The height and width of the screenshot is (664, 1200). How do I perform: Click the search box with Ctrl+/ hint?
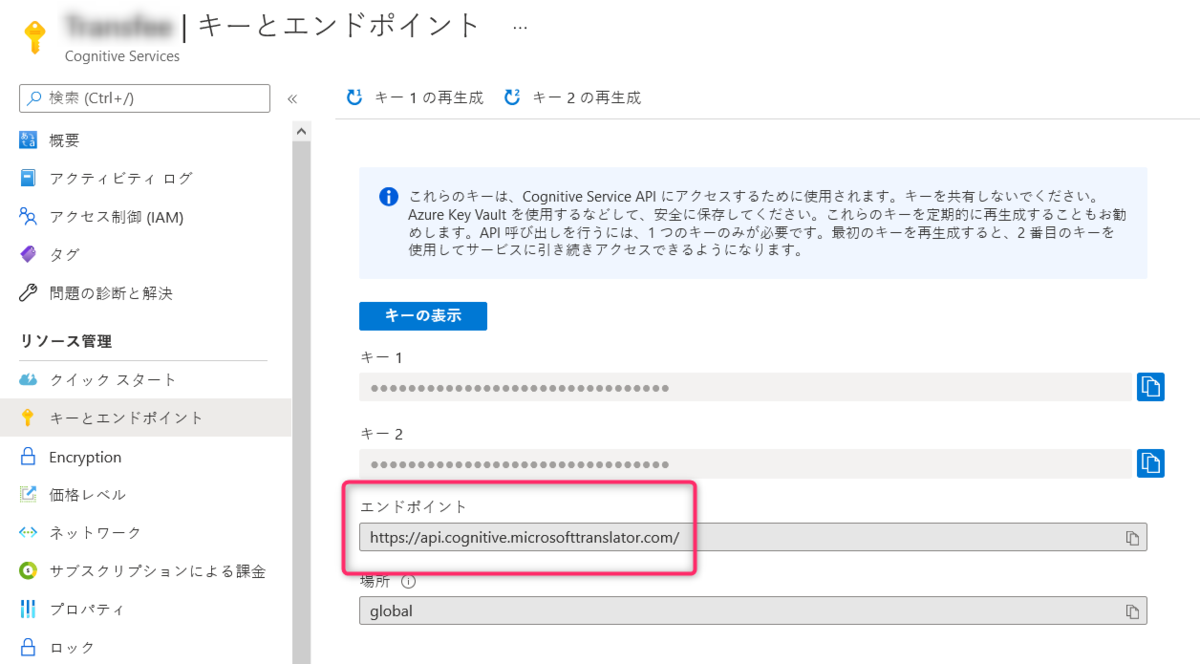point(145,98)
